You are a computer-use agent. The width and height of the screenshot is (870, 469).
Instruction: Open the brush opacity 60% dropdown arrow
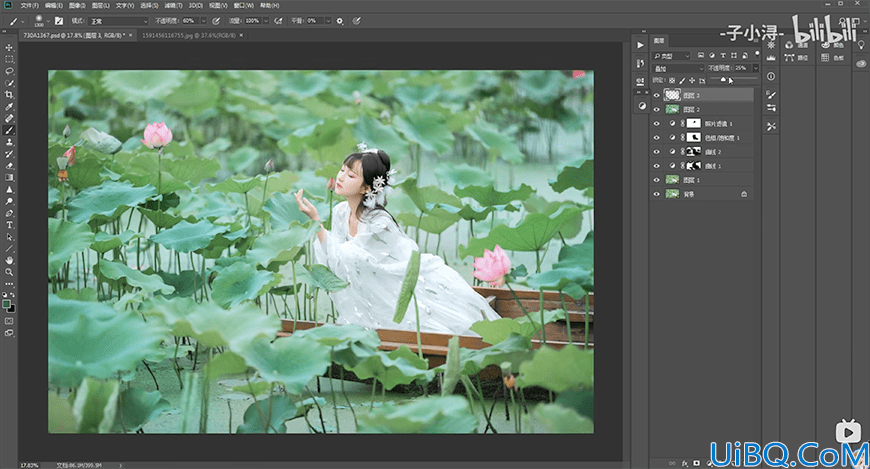pos(203,21)
